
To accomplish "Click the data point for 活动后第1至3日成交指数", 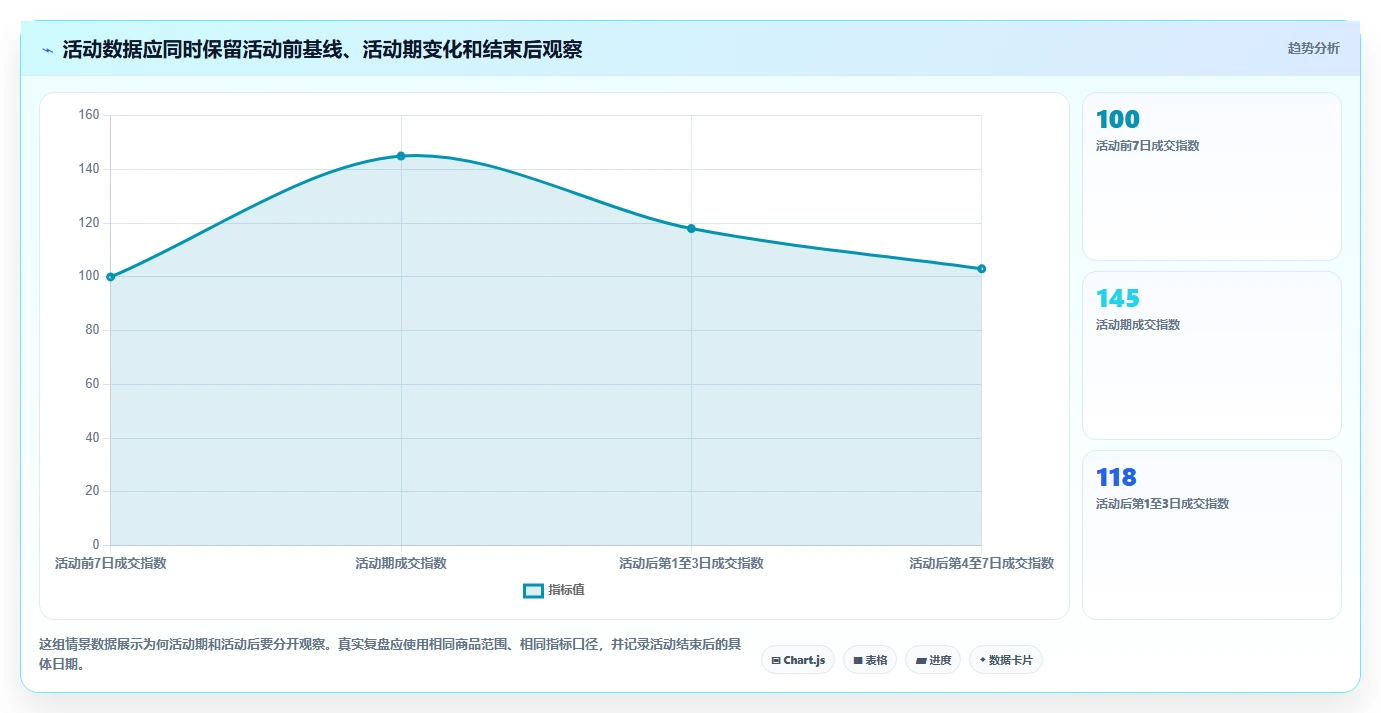I will 691,229.
